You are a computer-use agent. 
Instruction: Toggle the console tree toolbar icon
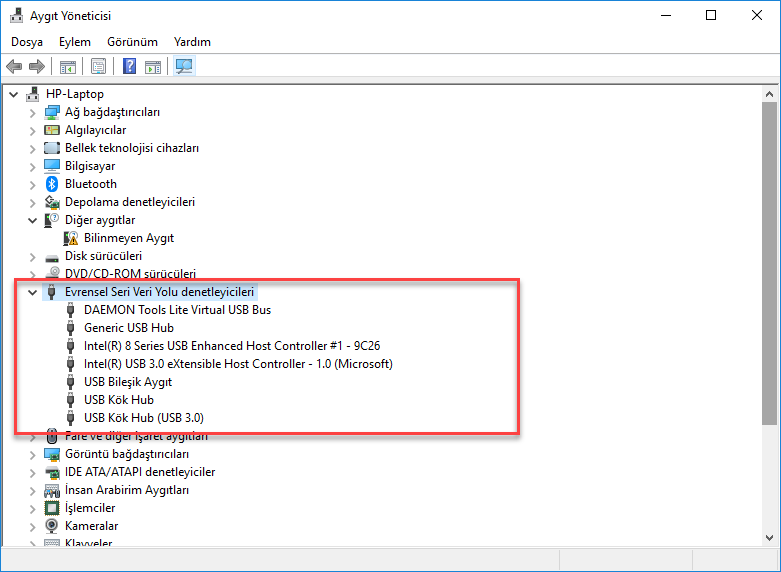pyautogui.click(x=68, y=66)
